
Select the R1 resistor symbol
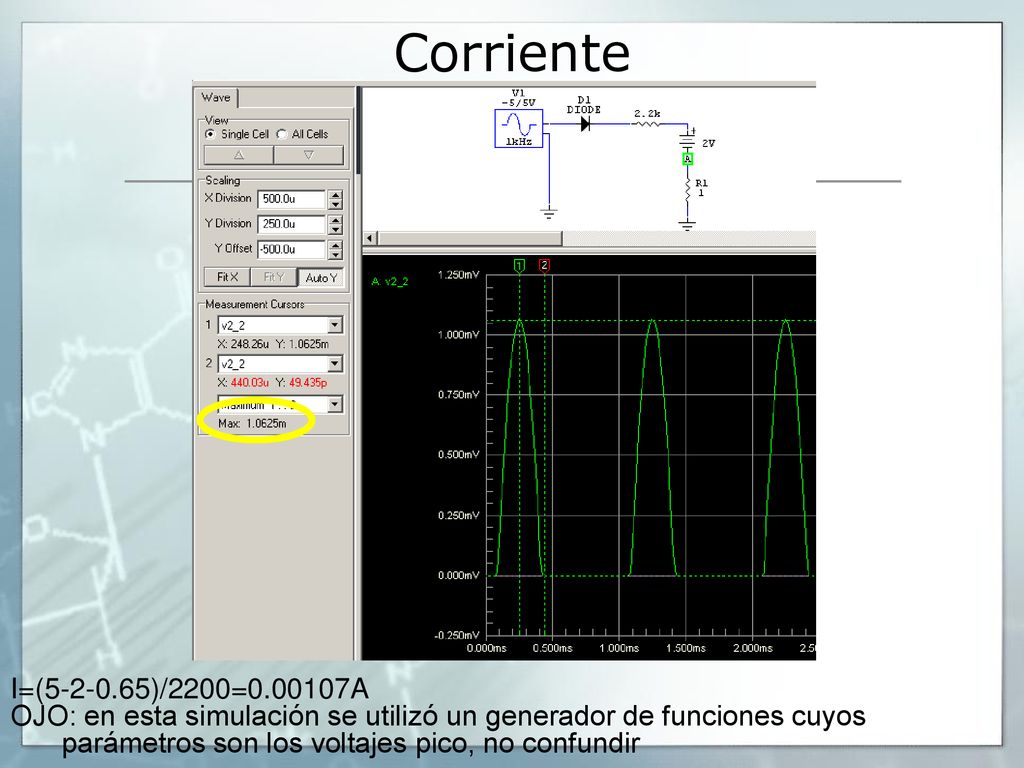687,191
